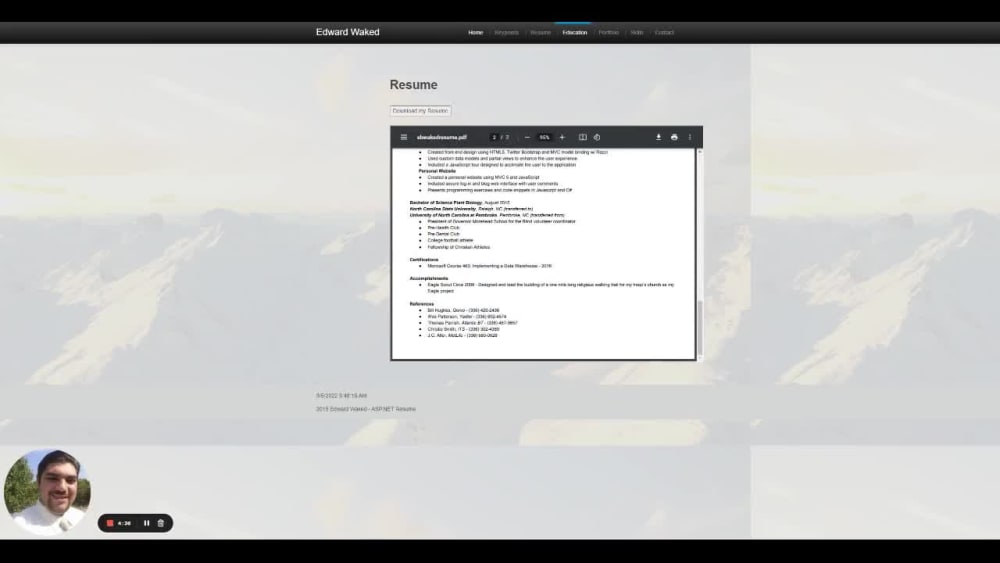Image resolution: width=1000 pixels, height=563 pixels.
Task: Click the Accomplishments heading in the PDF
Action: point(429,278)
